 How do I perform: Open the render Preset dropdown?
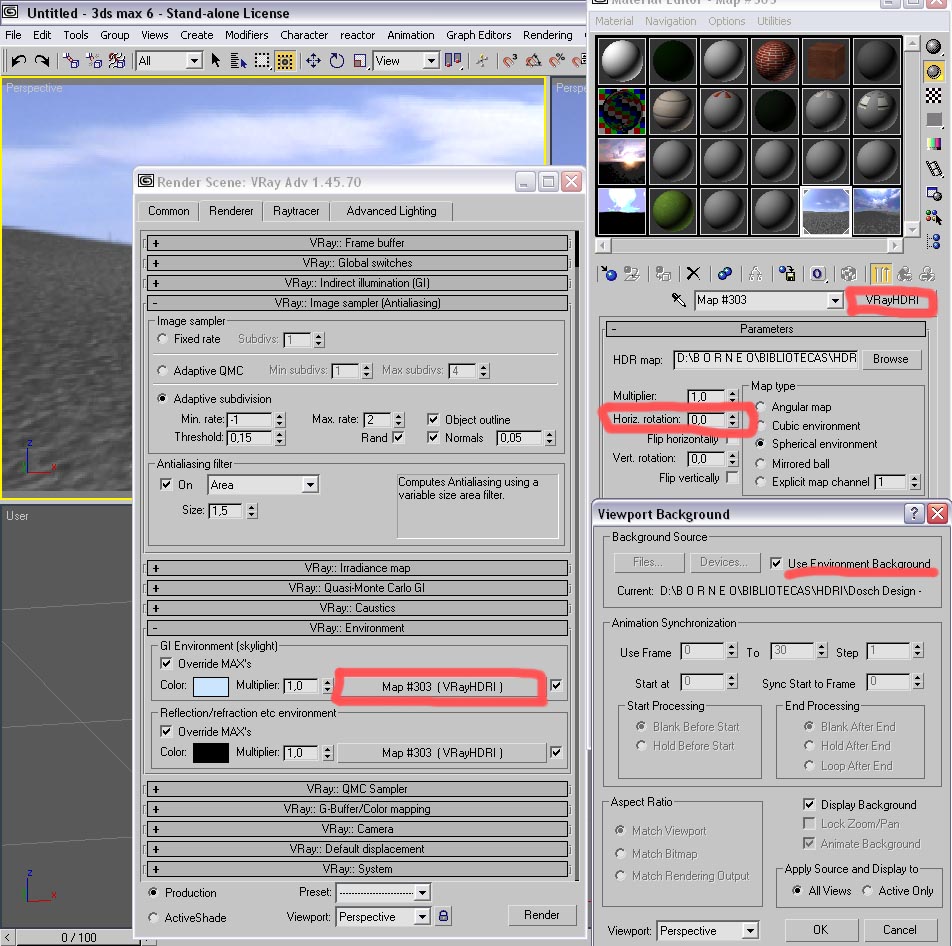click(423, 892)
